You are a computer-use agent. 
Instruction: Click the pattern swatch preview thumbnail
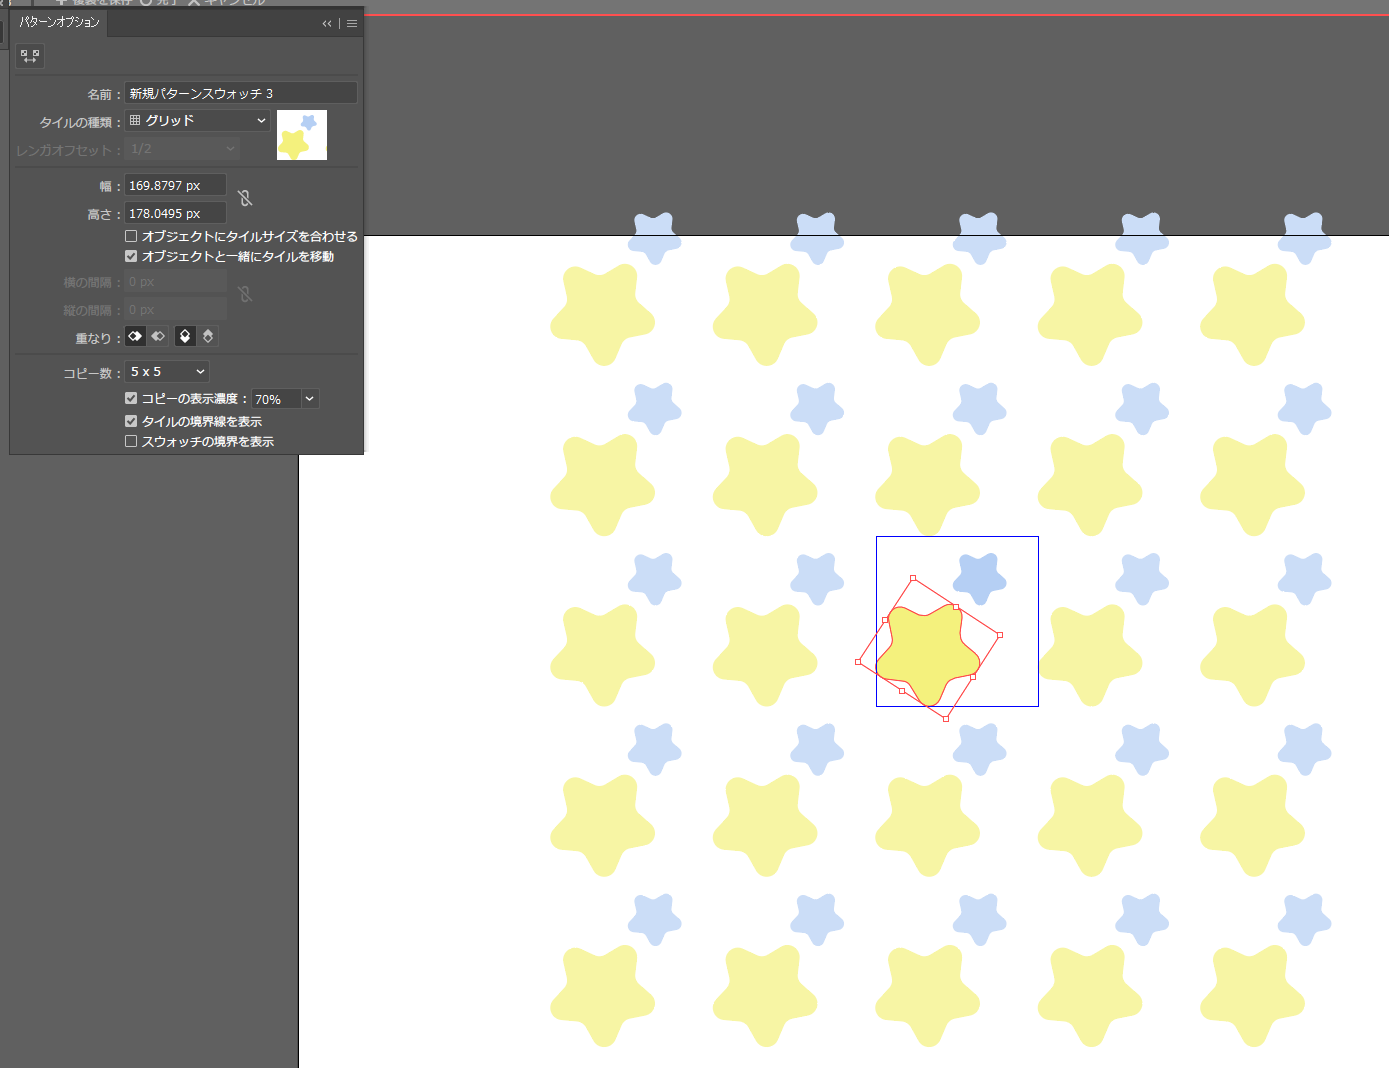click(302, 134)
